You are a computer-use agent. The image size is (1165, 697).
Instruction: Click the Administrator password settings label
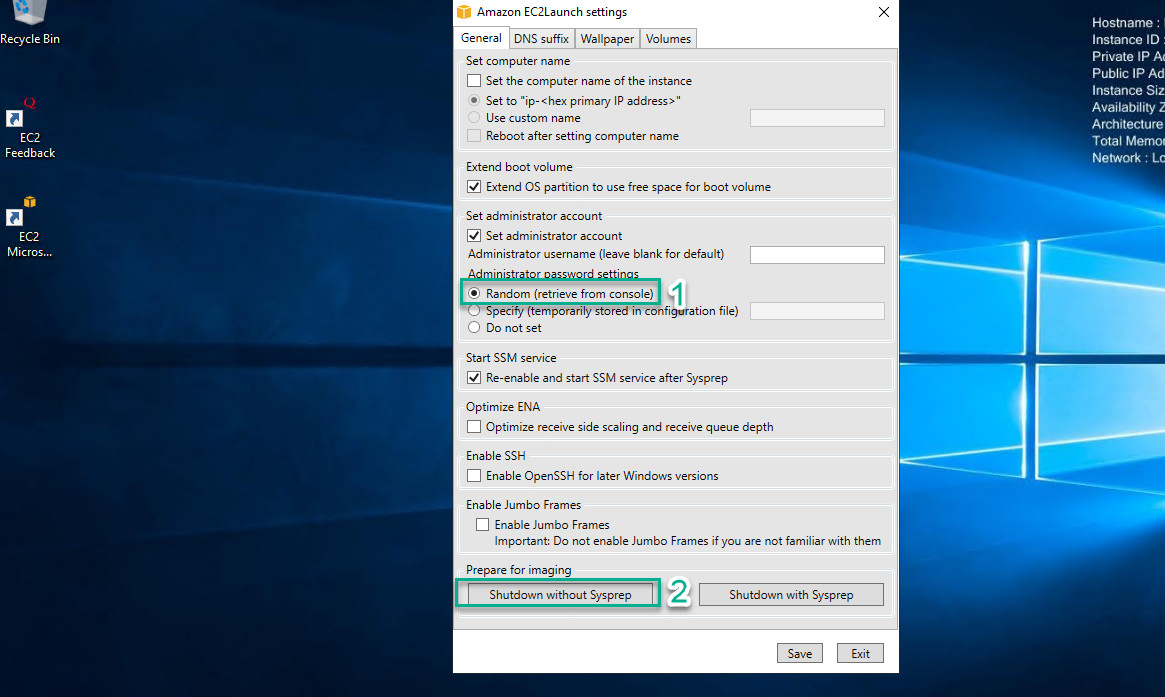click(x=553, y=273)
